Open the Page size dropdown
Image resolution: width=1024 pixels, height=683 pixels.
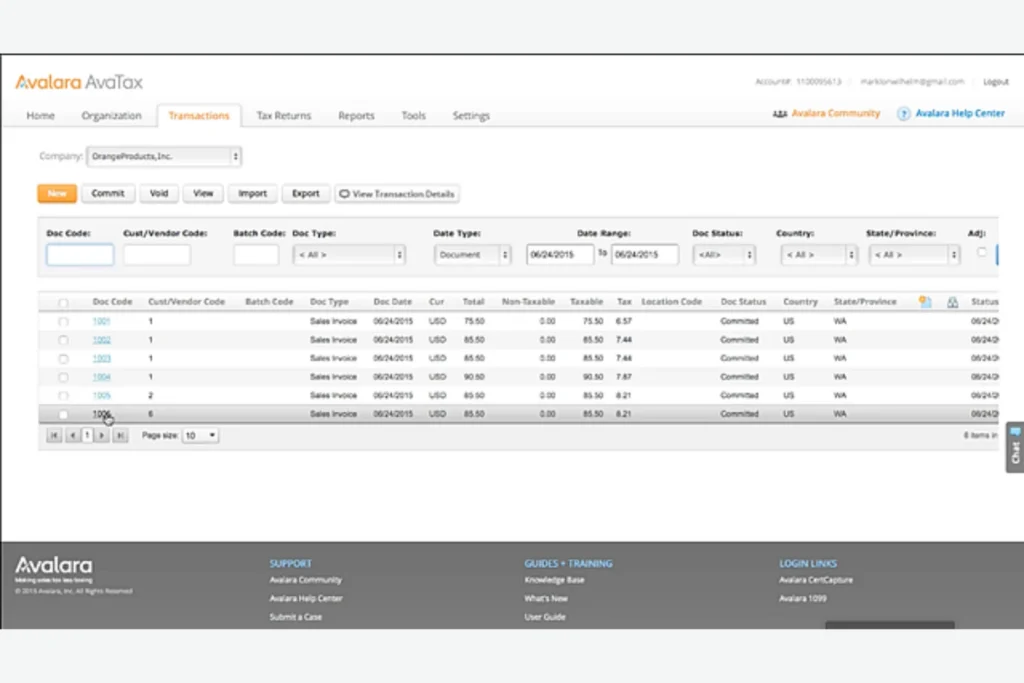[201, 436]
